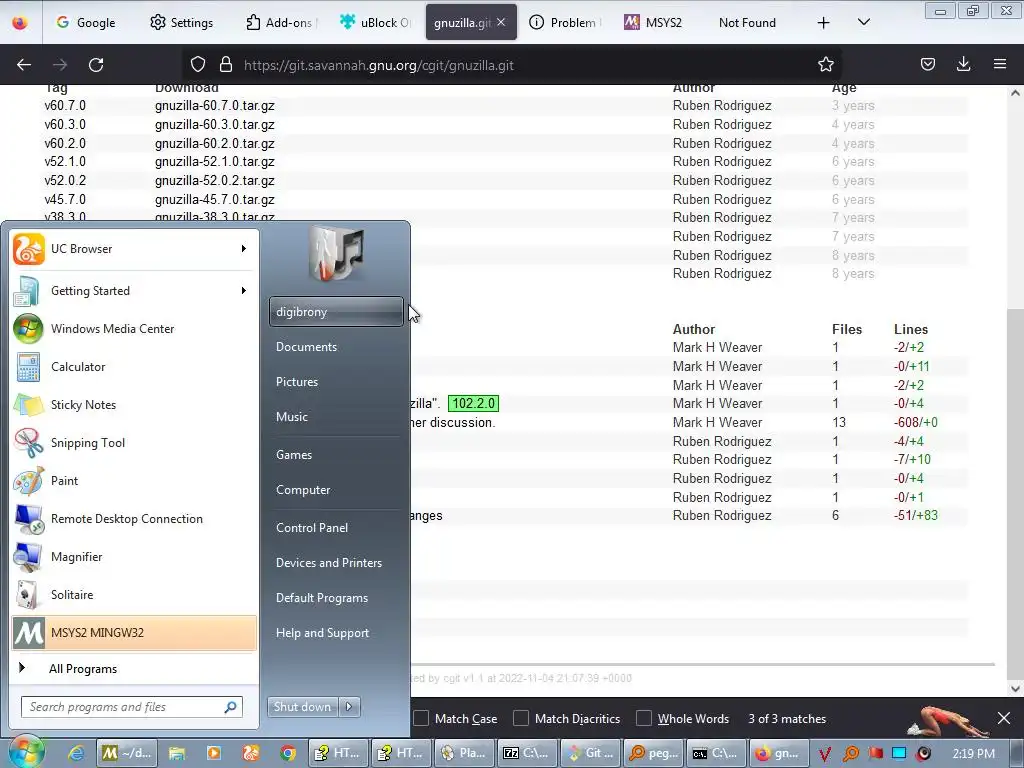Launch Magnifier

pyautogui.click(x=134, y=556)
